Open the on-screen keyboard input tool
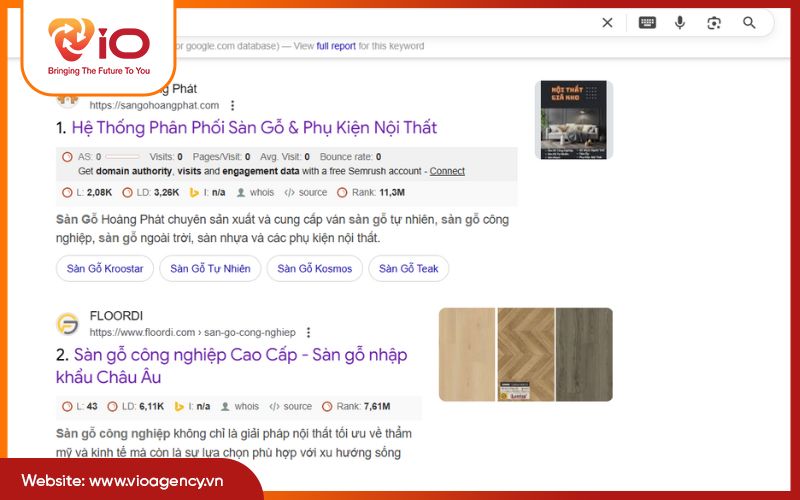Image resolution: width=800 pixels, height=500 pixels. pos(647,22)
